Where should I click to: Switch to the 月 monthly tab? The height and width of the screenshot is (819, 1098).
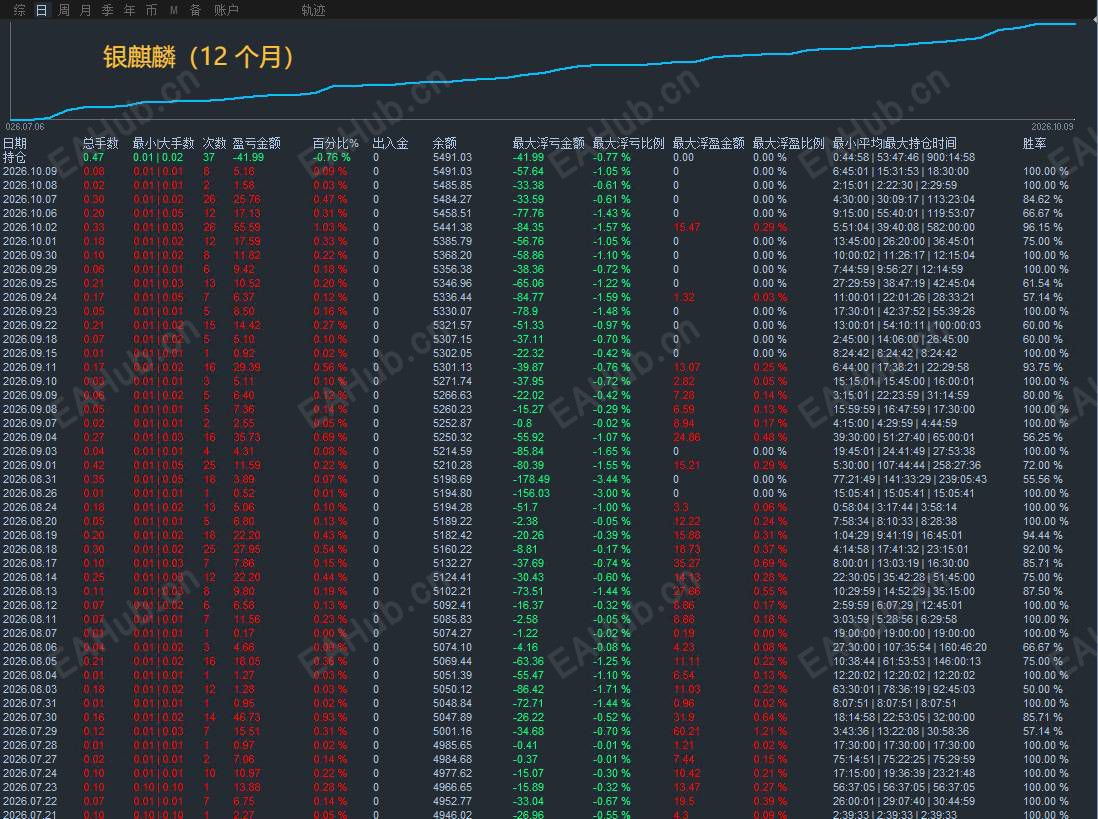[85, 10]
